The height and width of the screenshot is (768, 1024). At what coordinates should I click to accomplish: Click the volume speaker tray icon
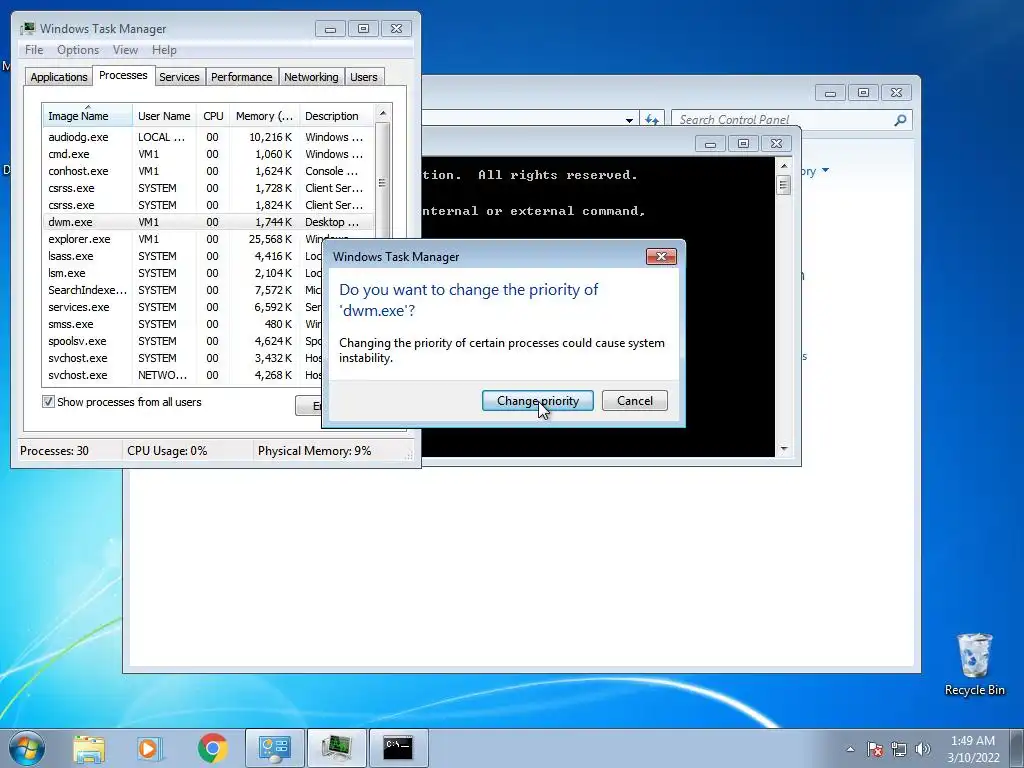pyautogui.click(x=923, y=749)
